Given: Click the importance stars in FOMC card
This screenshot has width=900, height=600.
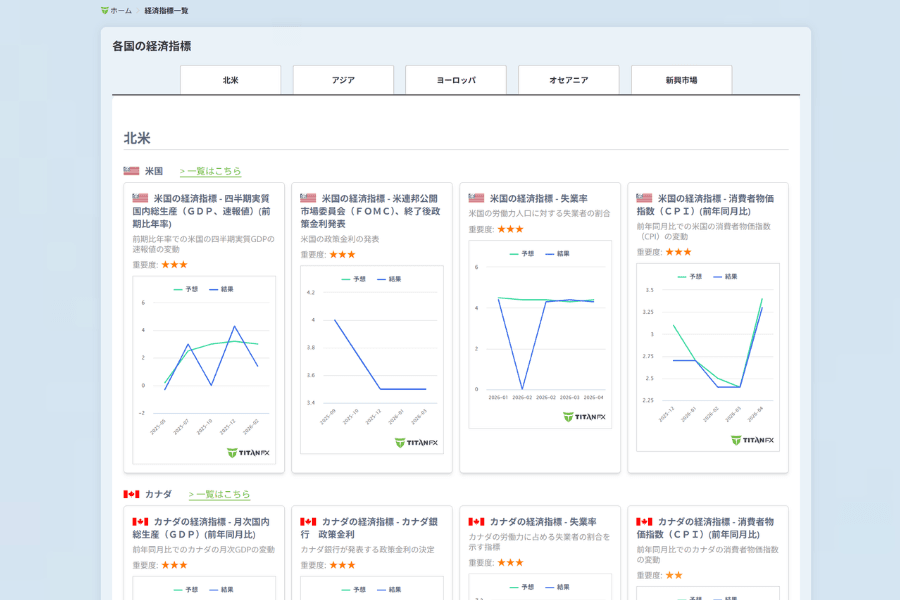Looking at the screenshot, I should tap(343, 254).
